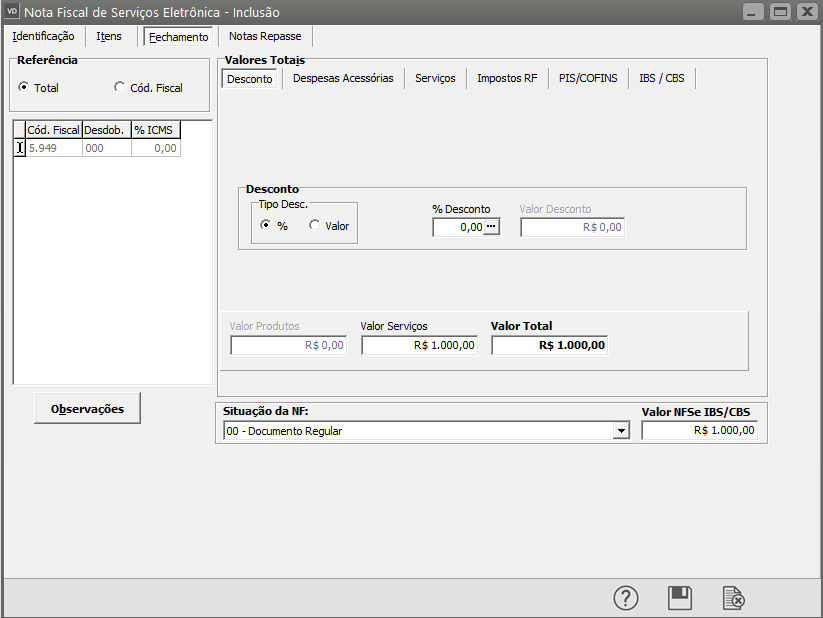Click the cancel document icon
This screenshot has width=823, height=618.
(734, 598)
